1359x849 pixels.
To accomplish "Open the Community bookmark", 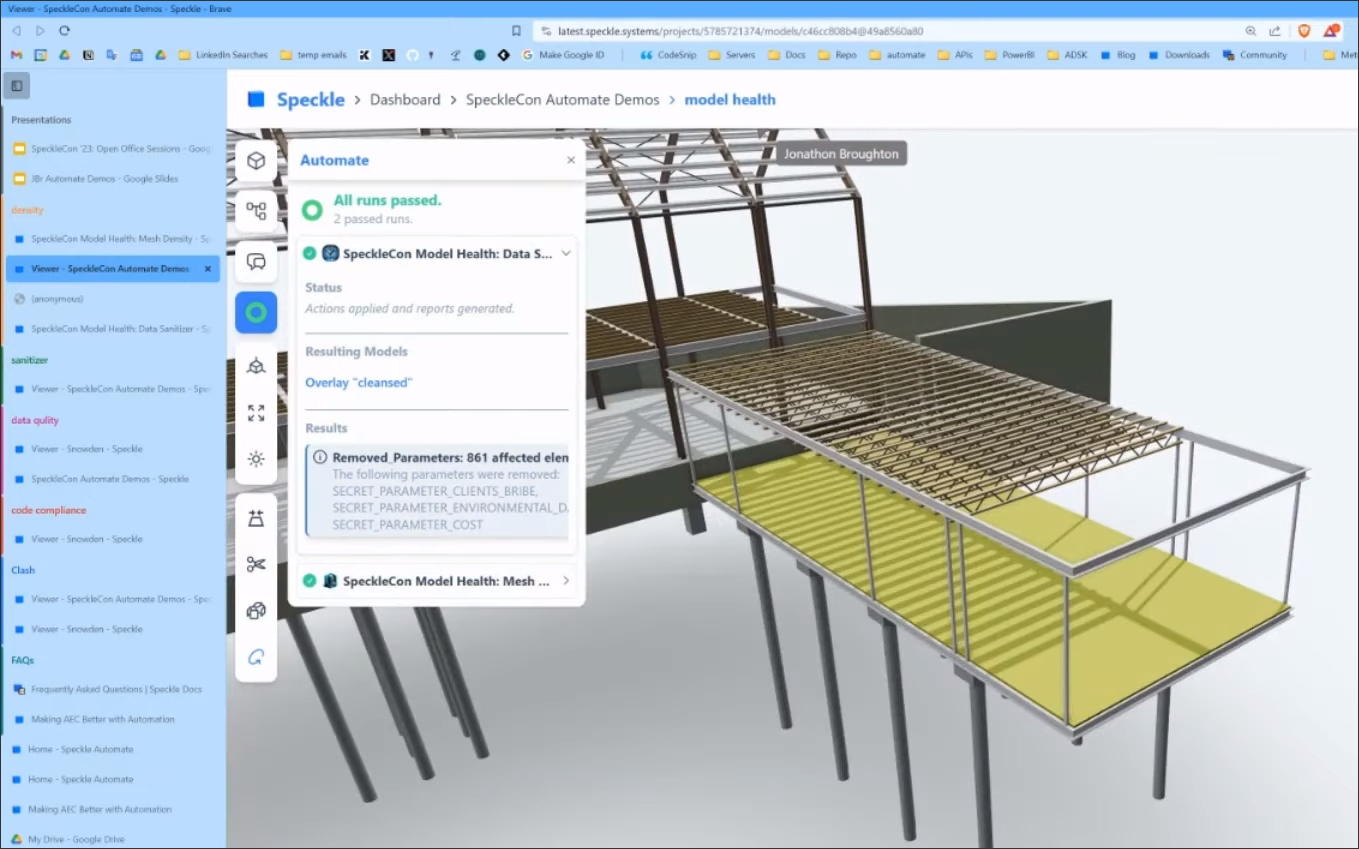I will (1255, 55).
